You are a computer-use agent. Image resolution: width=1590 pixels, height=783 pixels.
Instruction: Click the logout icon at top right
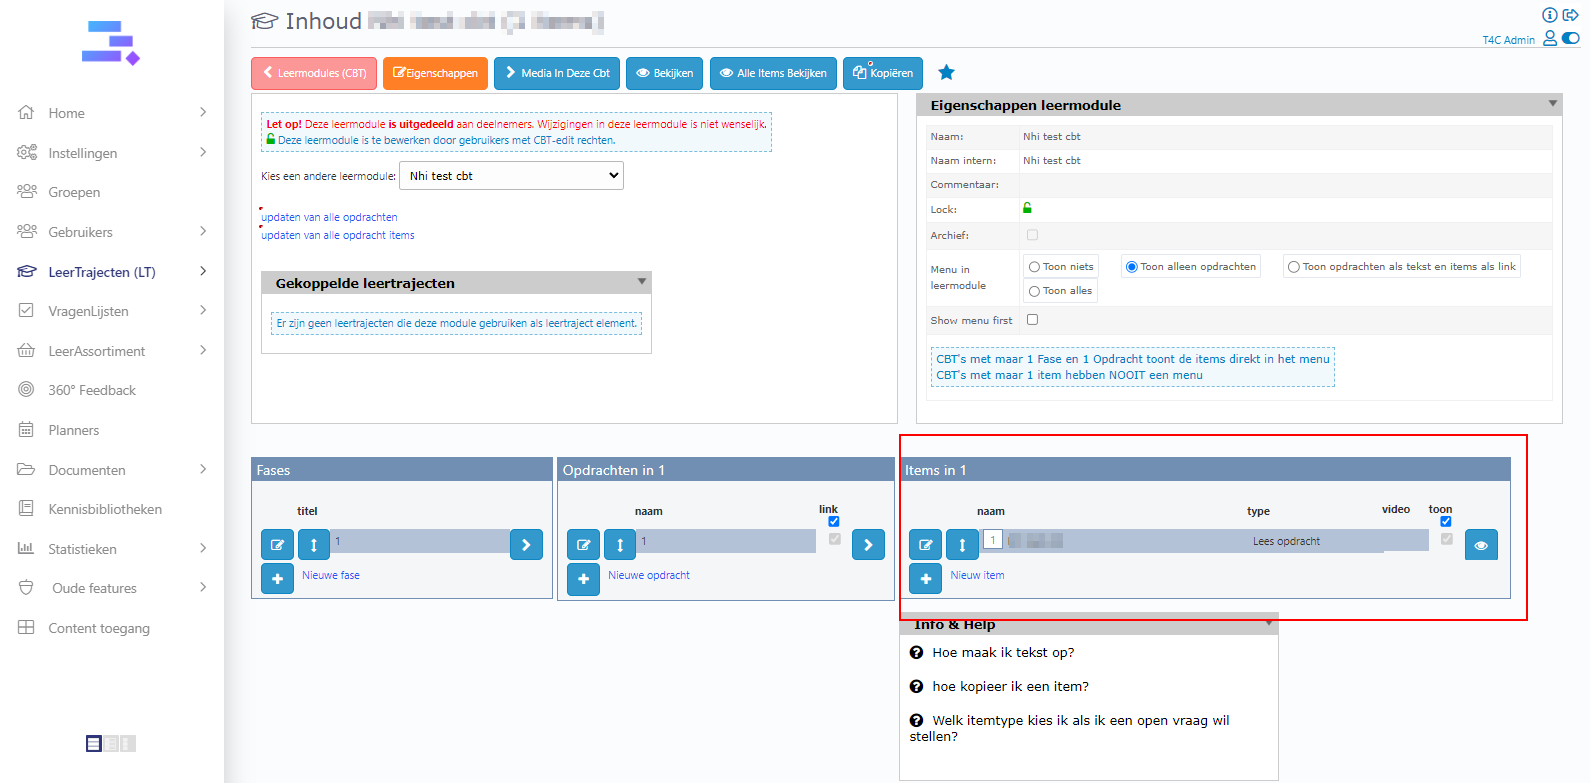pyautogui.click(x=1571, y=15)
